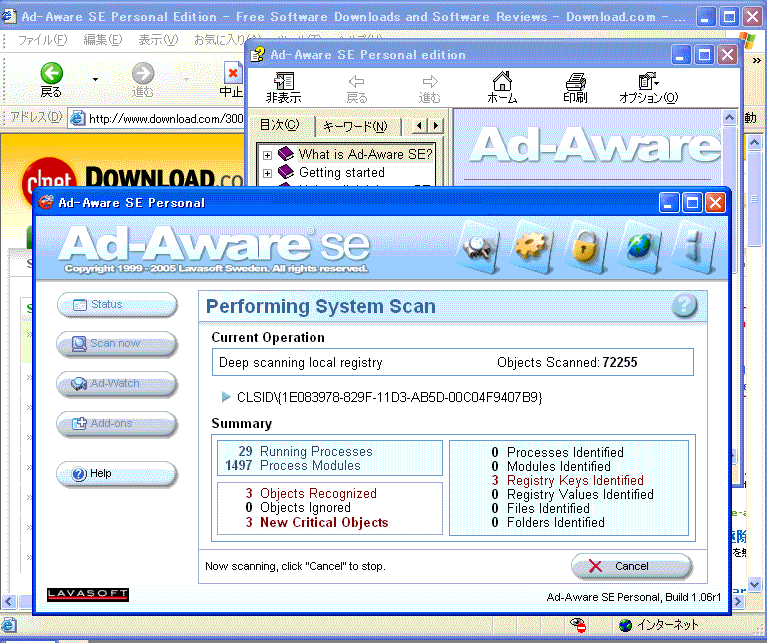767x643 pixels.
Task: Click the horizontal scroll-left arrow in browser
Action: 9,601
